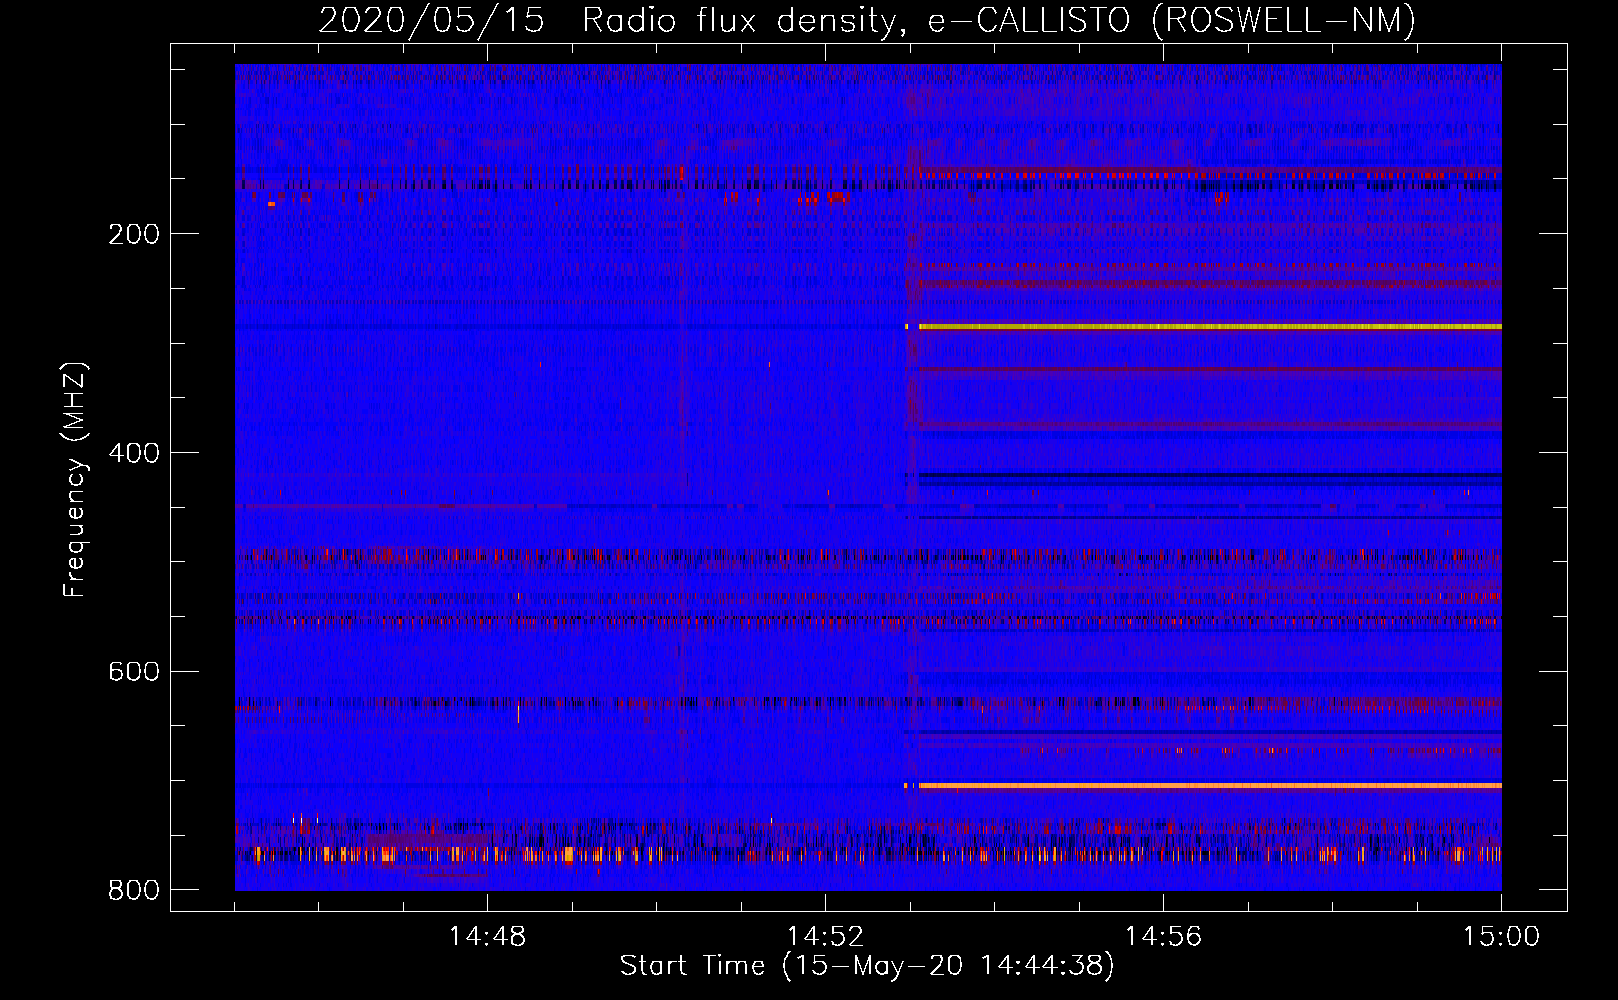Click the 600 frequency tick label
1618x1000 pixels.
tap(134, 671)
